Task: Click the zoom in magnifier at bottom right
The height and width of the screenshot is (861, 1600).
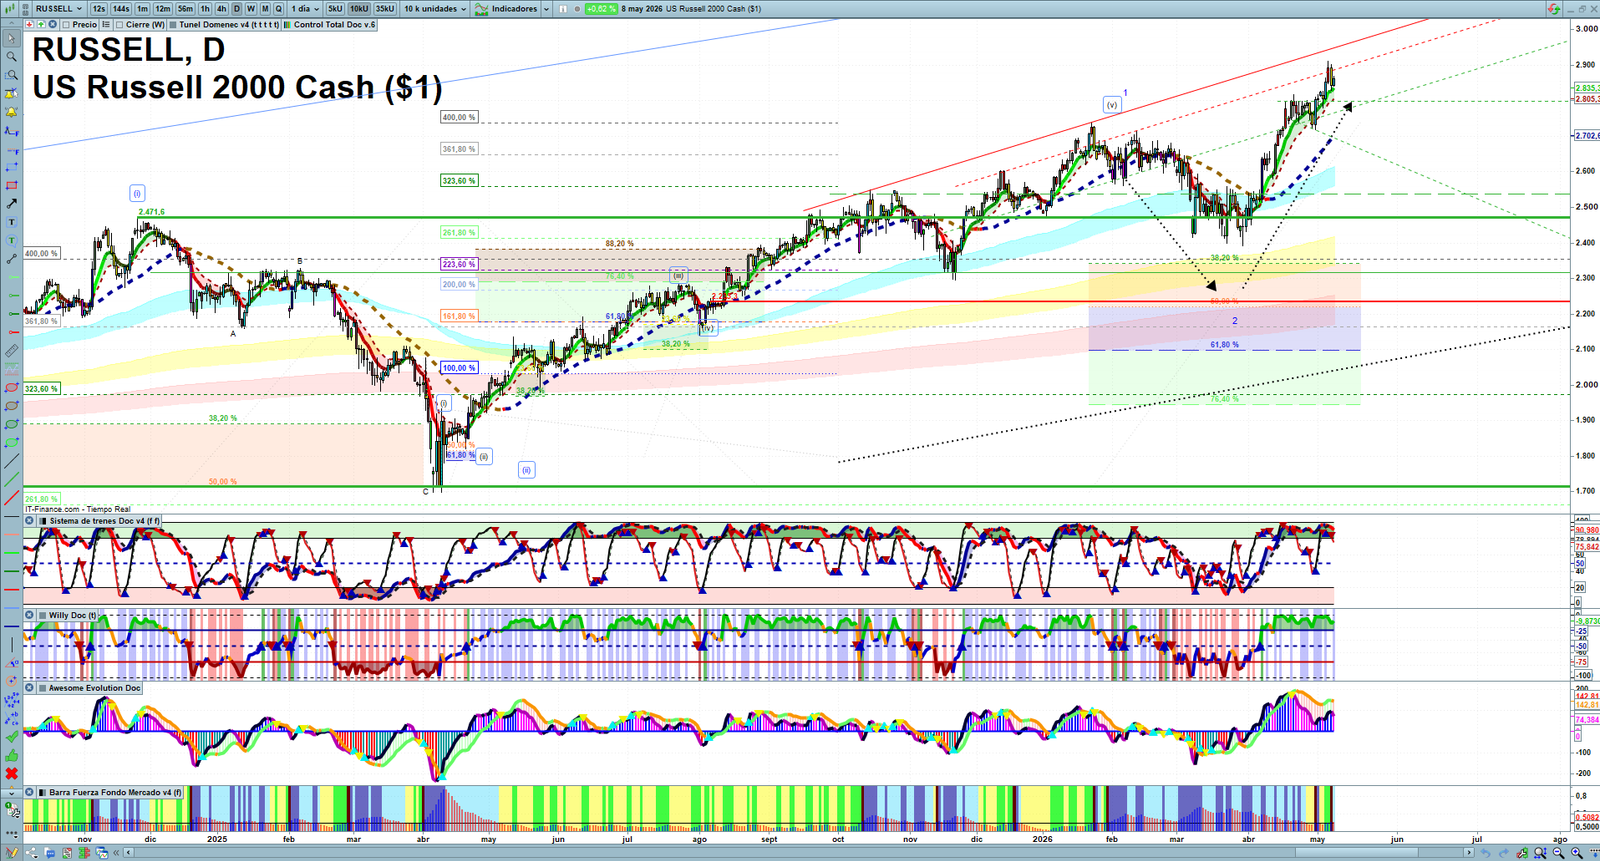Action: pyautogui.click(x=1576, y=853)
